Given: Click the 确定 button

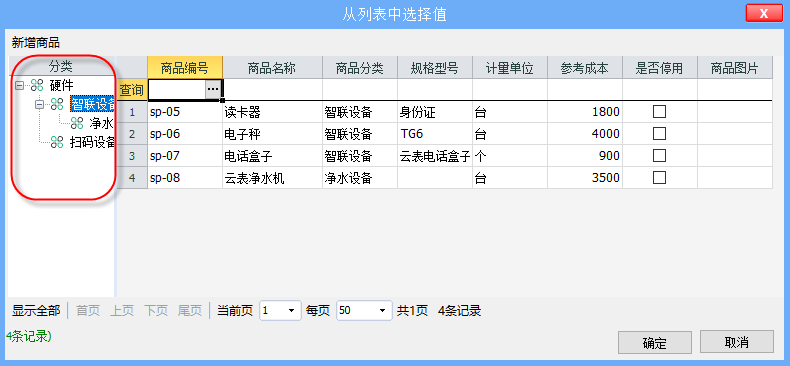Looking at the screenshot, I should tap(655, 343).
